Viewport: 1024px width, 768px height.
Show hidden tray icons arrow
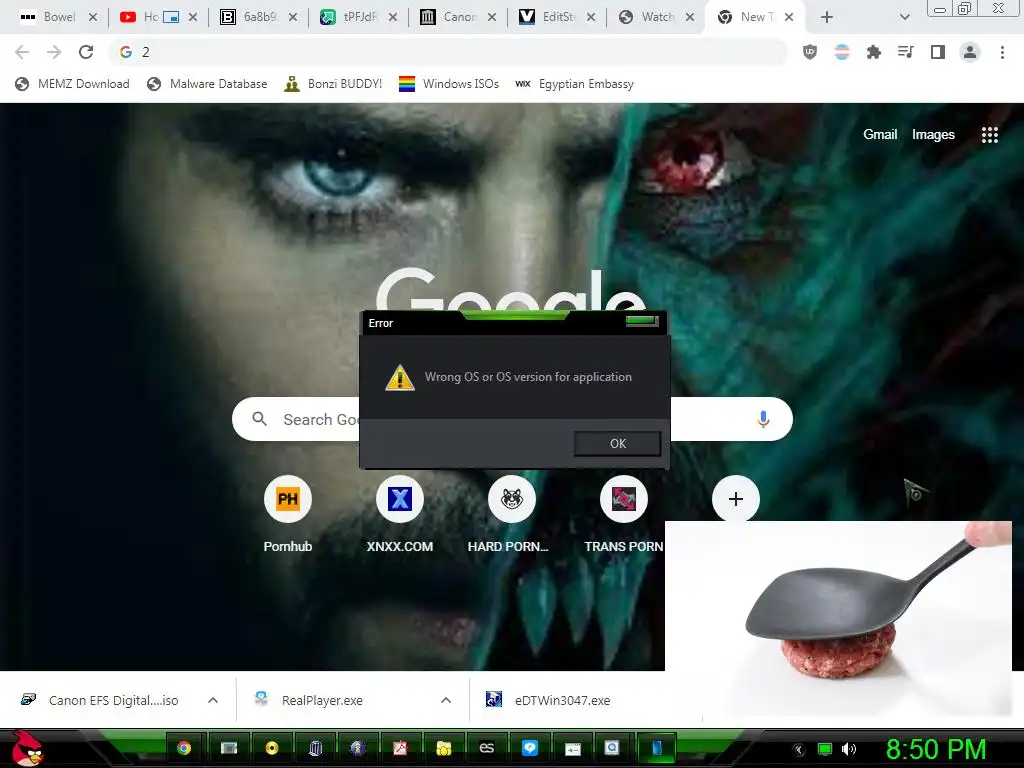coord(798,750)
